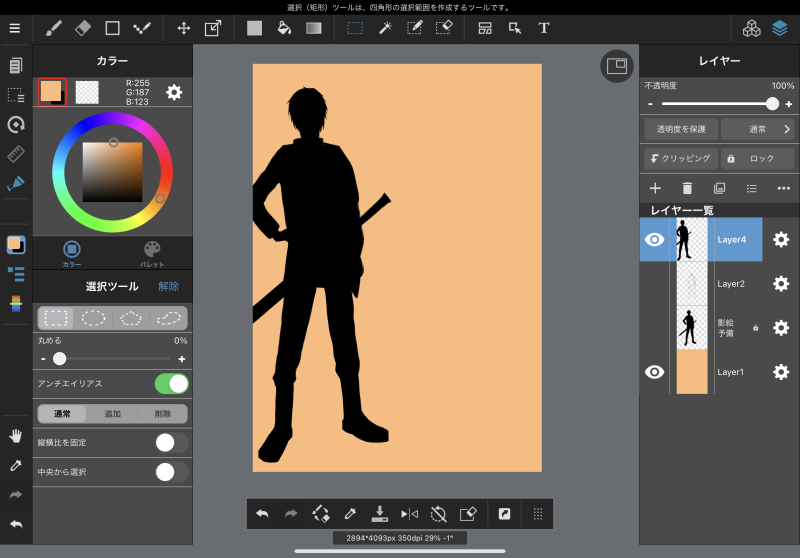
Task: Click 解除 to deselect
Action: pyautogui.click(x=169, y=286)
